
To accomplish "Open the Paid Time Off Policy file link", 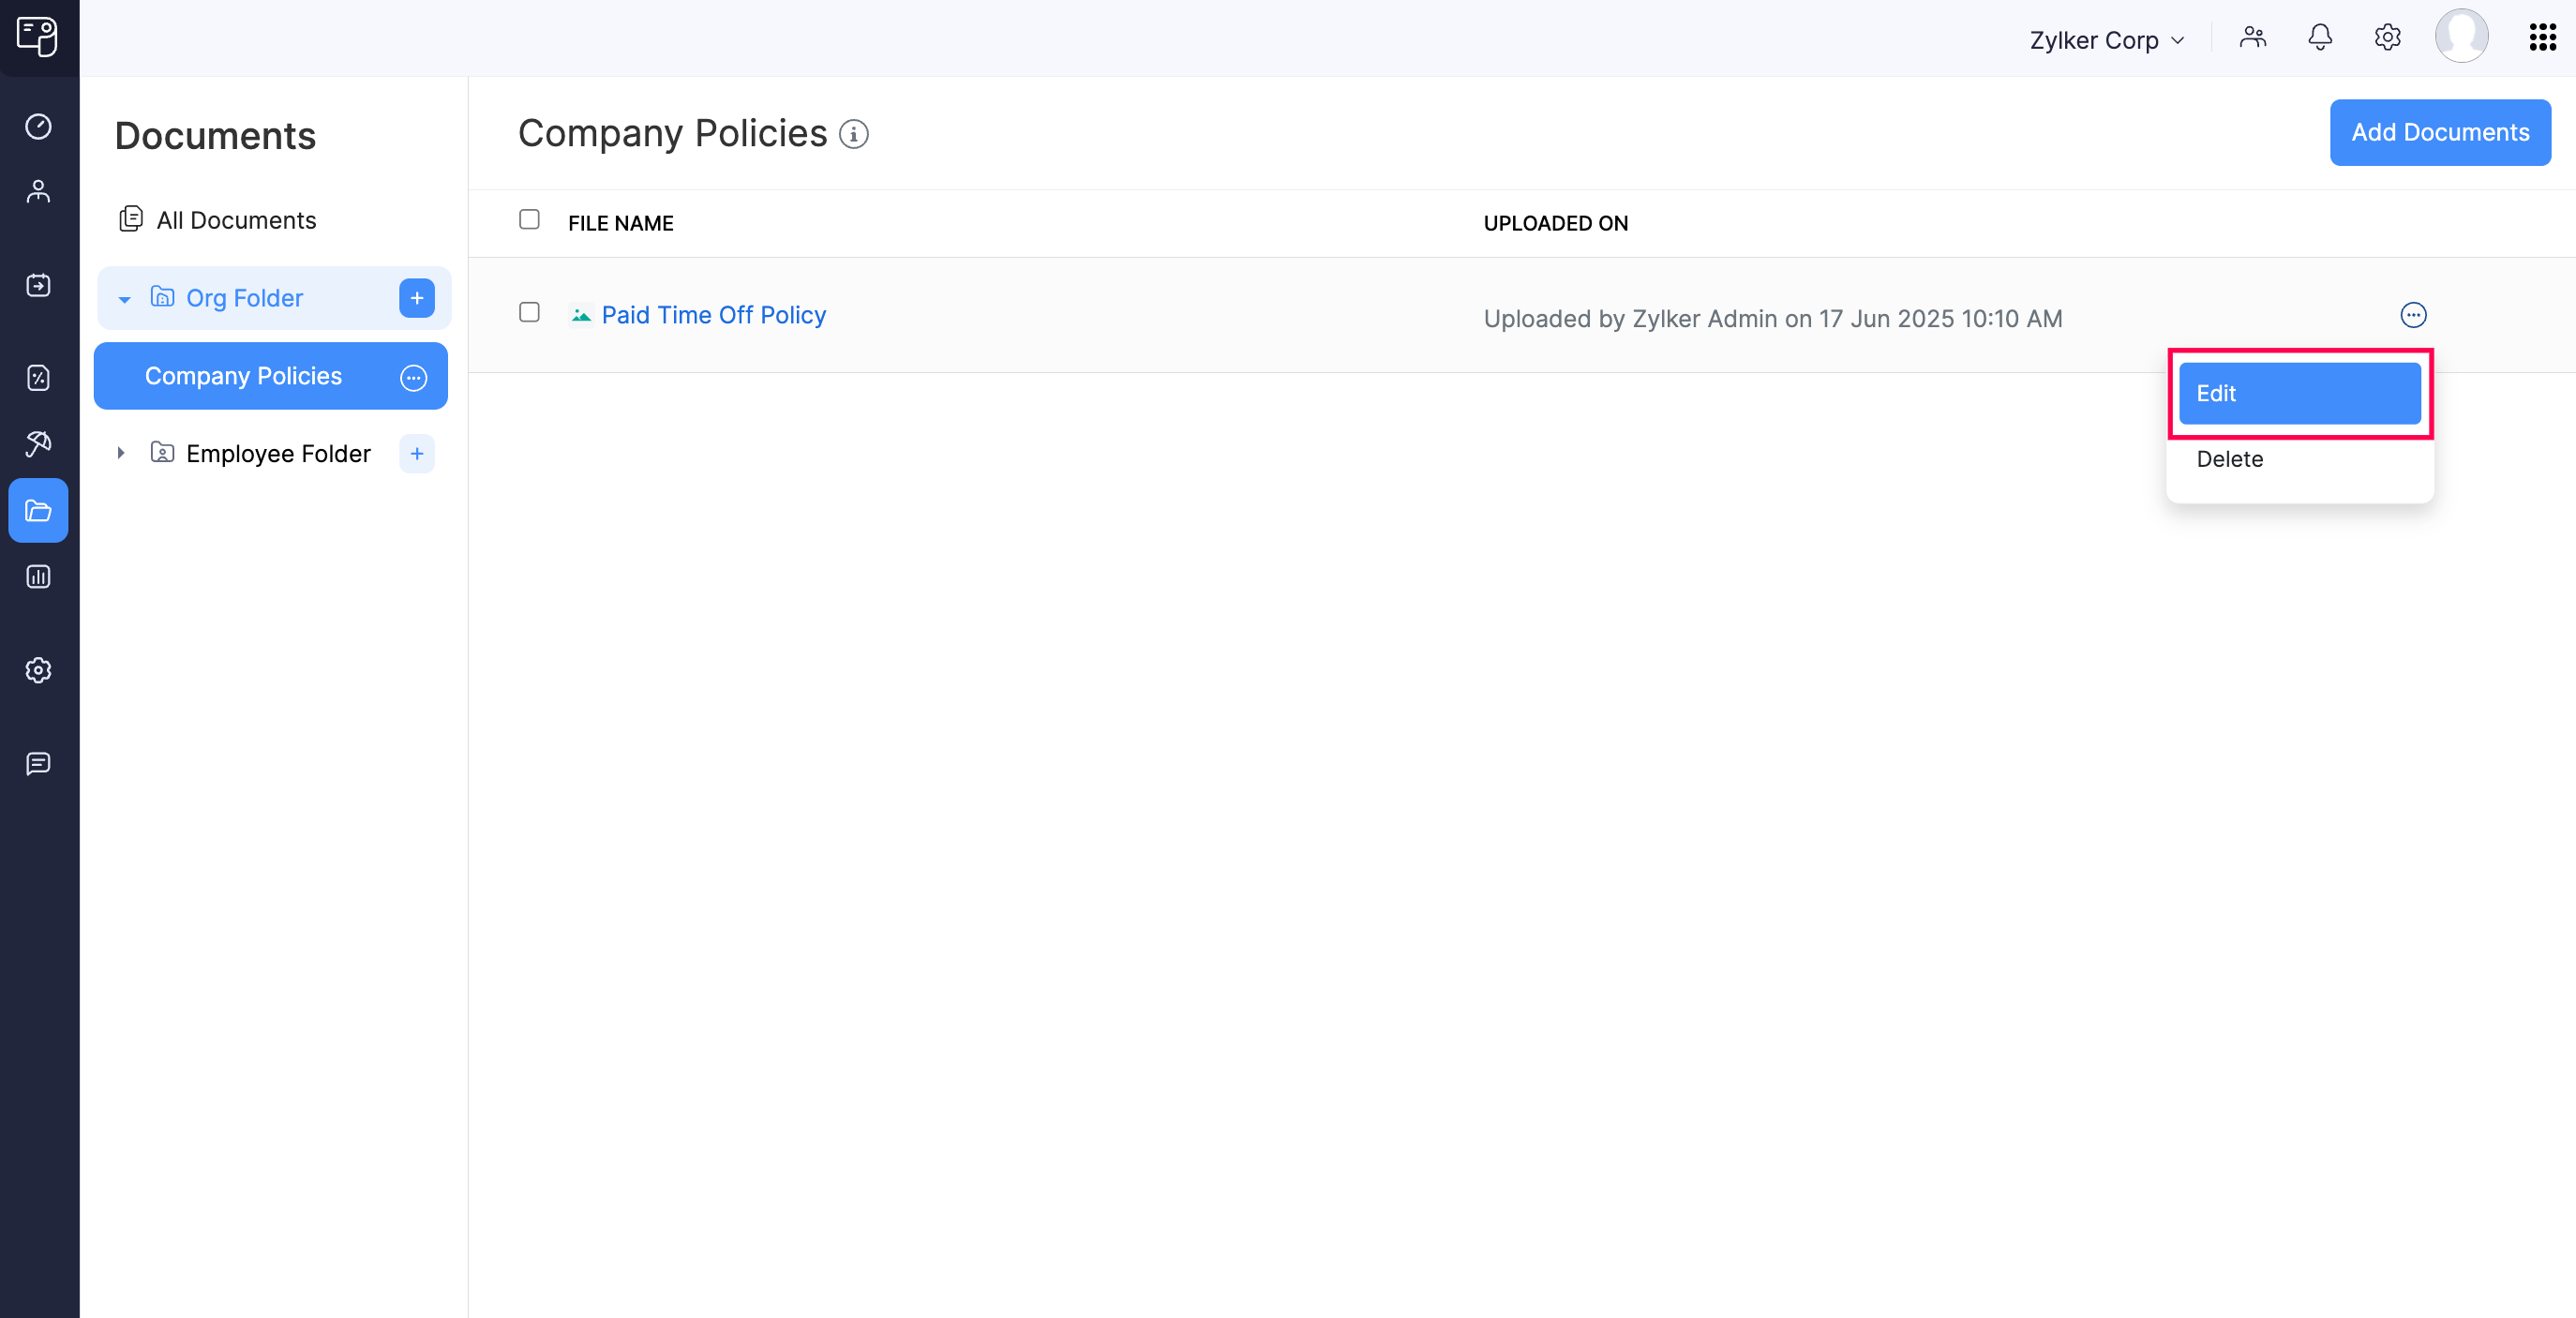I will (713, 315).
